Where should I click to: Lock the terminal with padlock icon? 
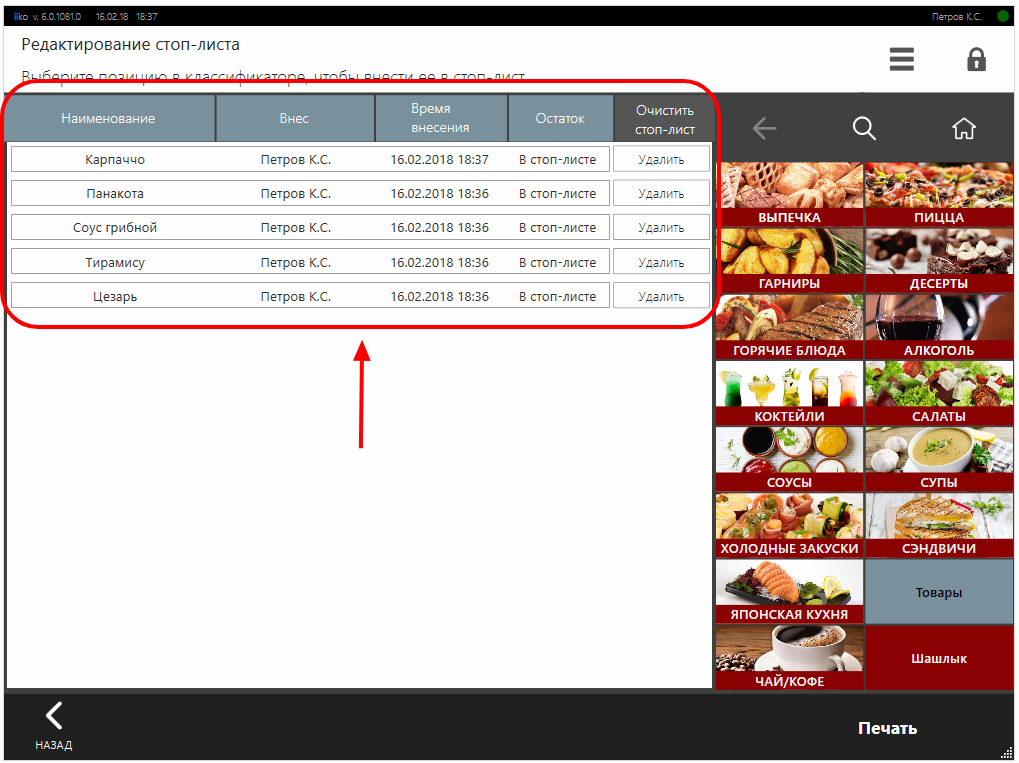tap(976, 59)
